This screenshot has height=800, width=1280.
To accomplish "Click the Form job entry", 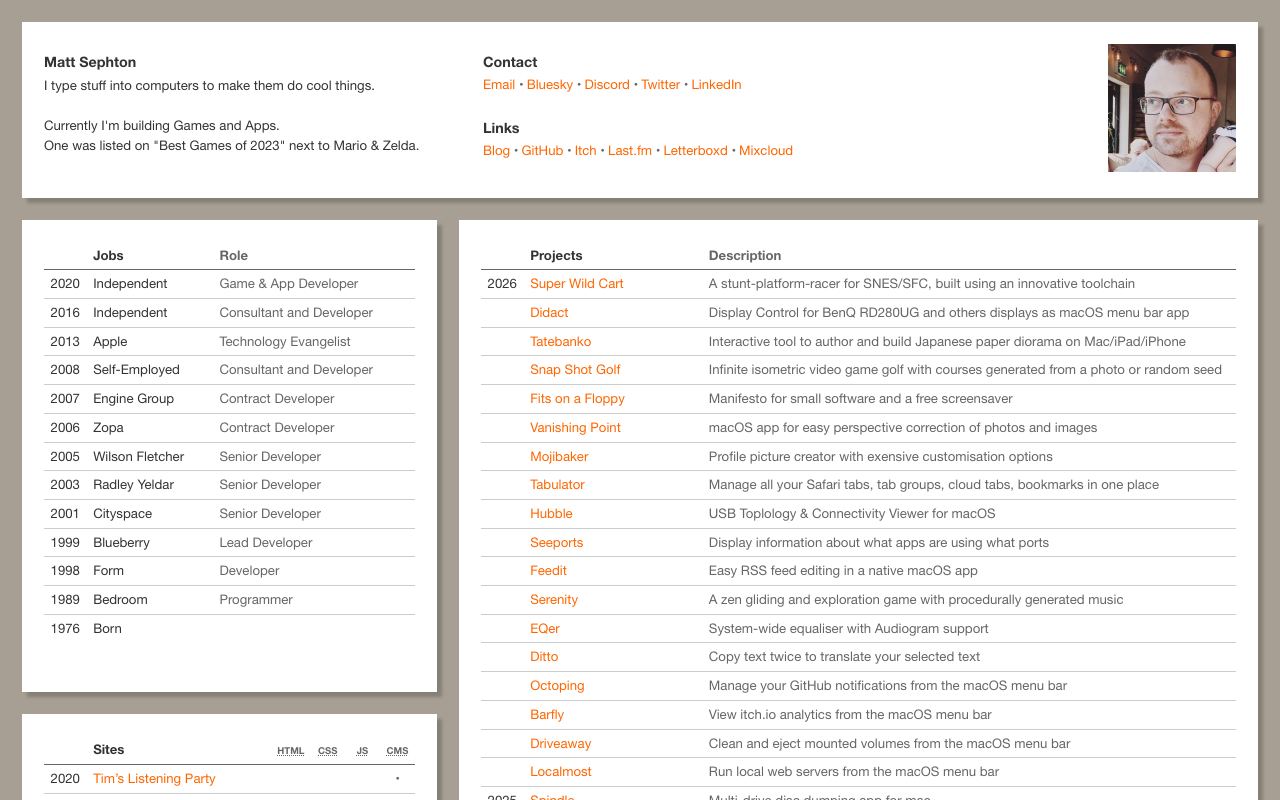I will click(108, 571).
